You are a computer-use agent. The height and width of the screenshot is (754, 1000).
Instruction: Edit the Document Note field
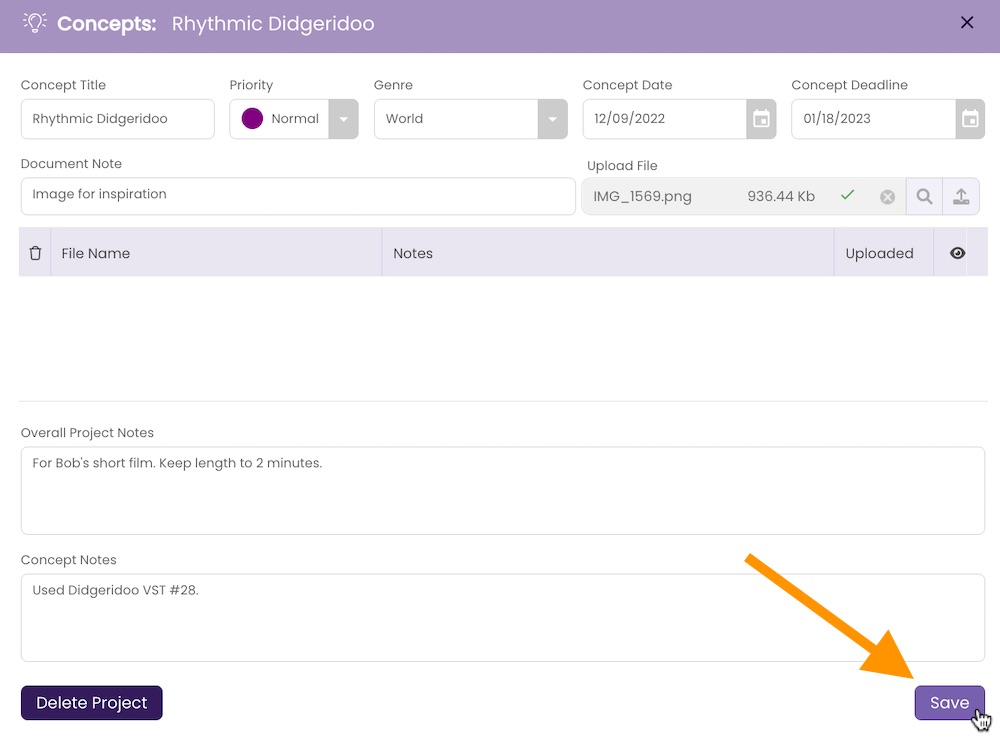(298, 196)
